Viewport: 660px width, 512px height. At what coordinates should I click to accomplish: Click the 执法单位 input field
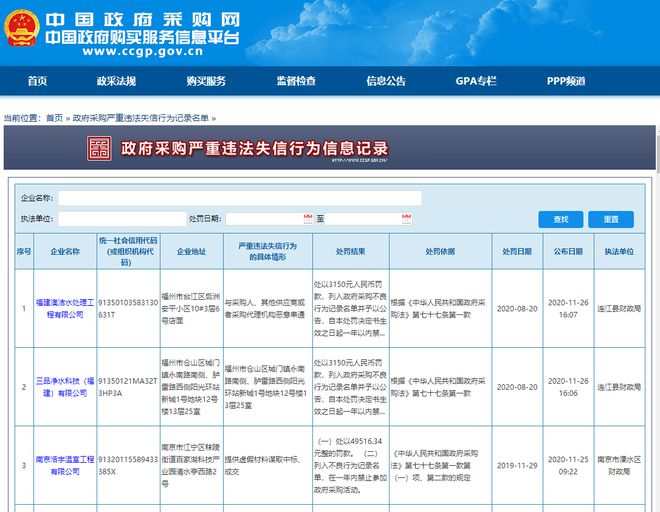click(122, 219)
